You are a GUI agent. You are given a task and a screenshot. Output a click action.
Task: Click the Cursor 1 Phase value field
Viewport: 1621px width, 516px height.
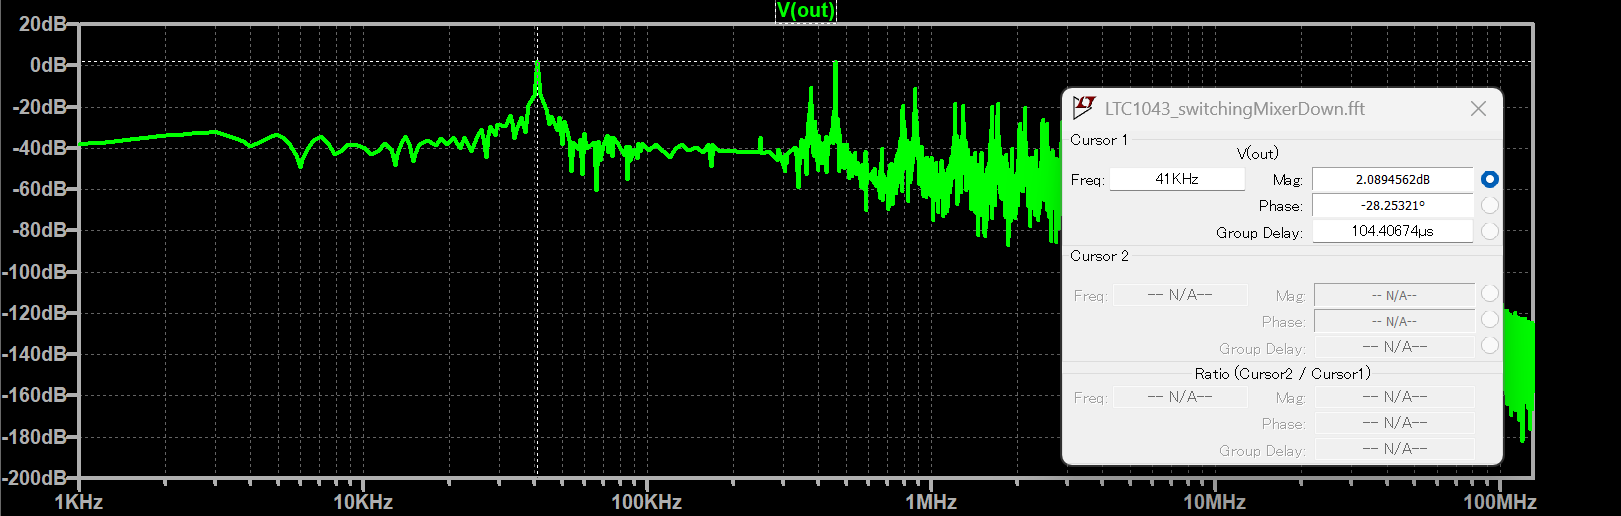[1392, 205]
